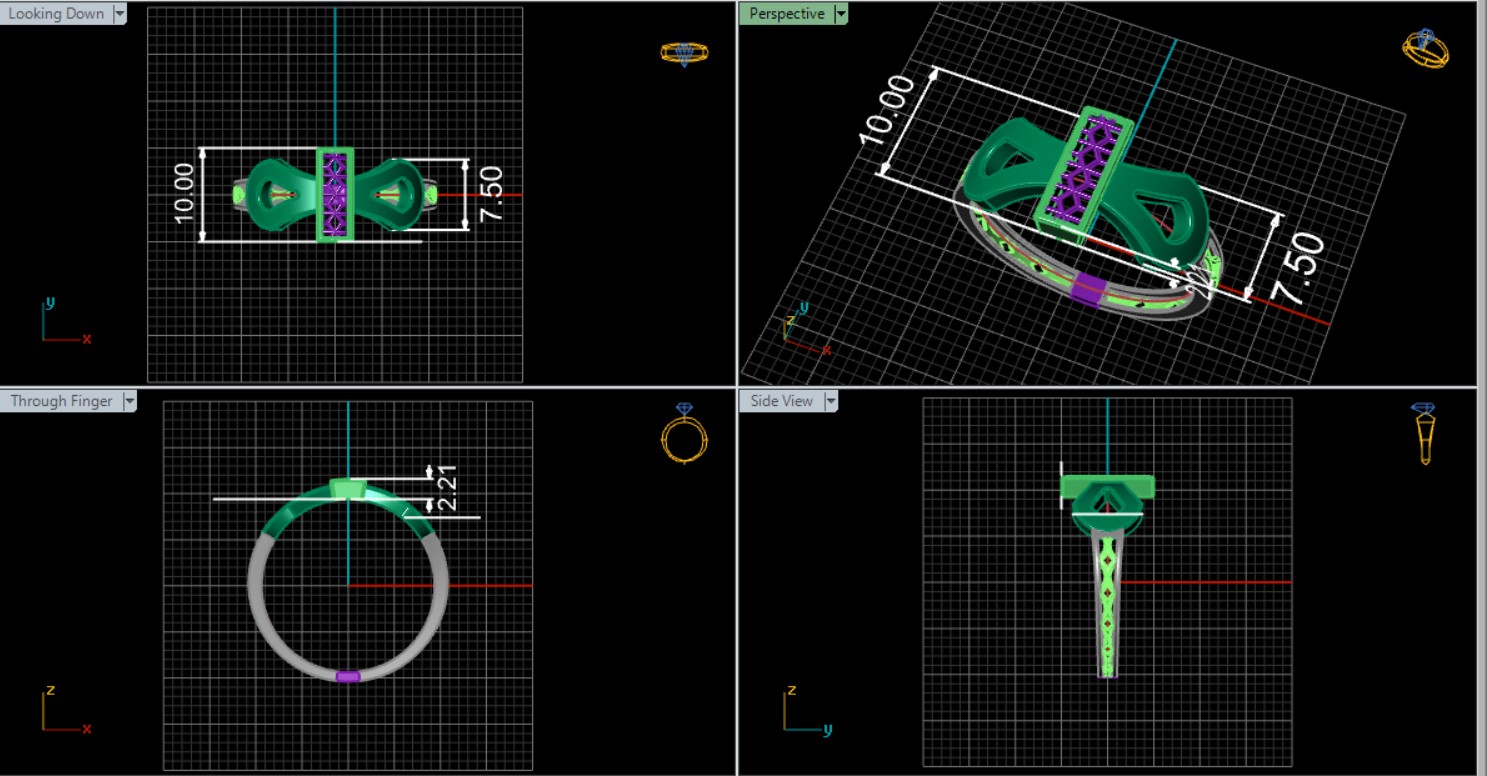Select the 2.21 dimension in Through Finger view
Screen dimensions: 1487x776
tap(446, 487)
